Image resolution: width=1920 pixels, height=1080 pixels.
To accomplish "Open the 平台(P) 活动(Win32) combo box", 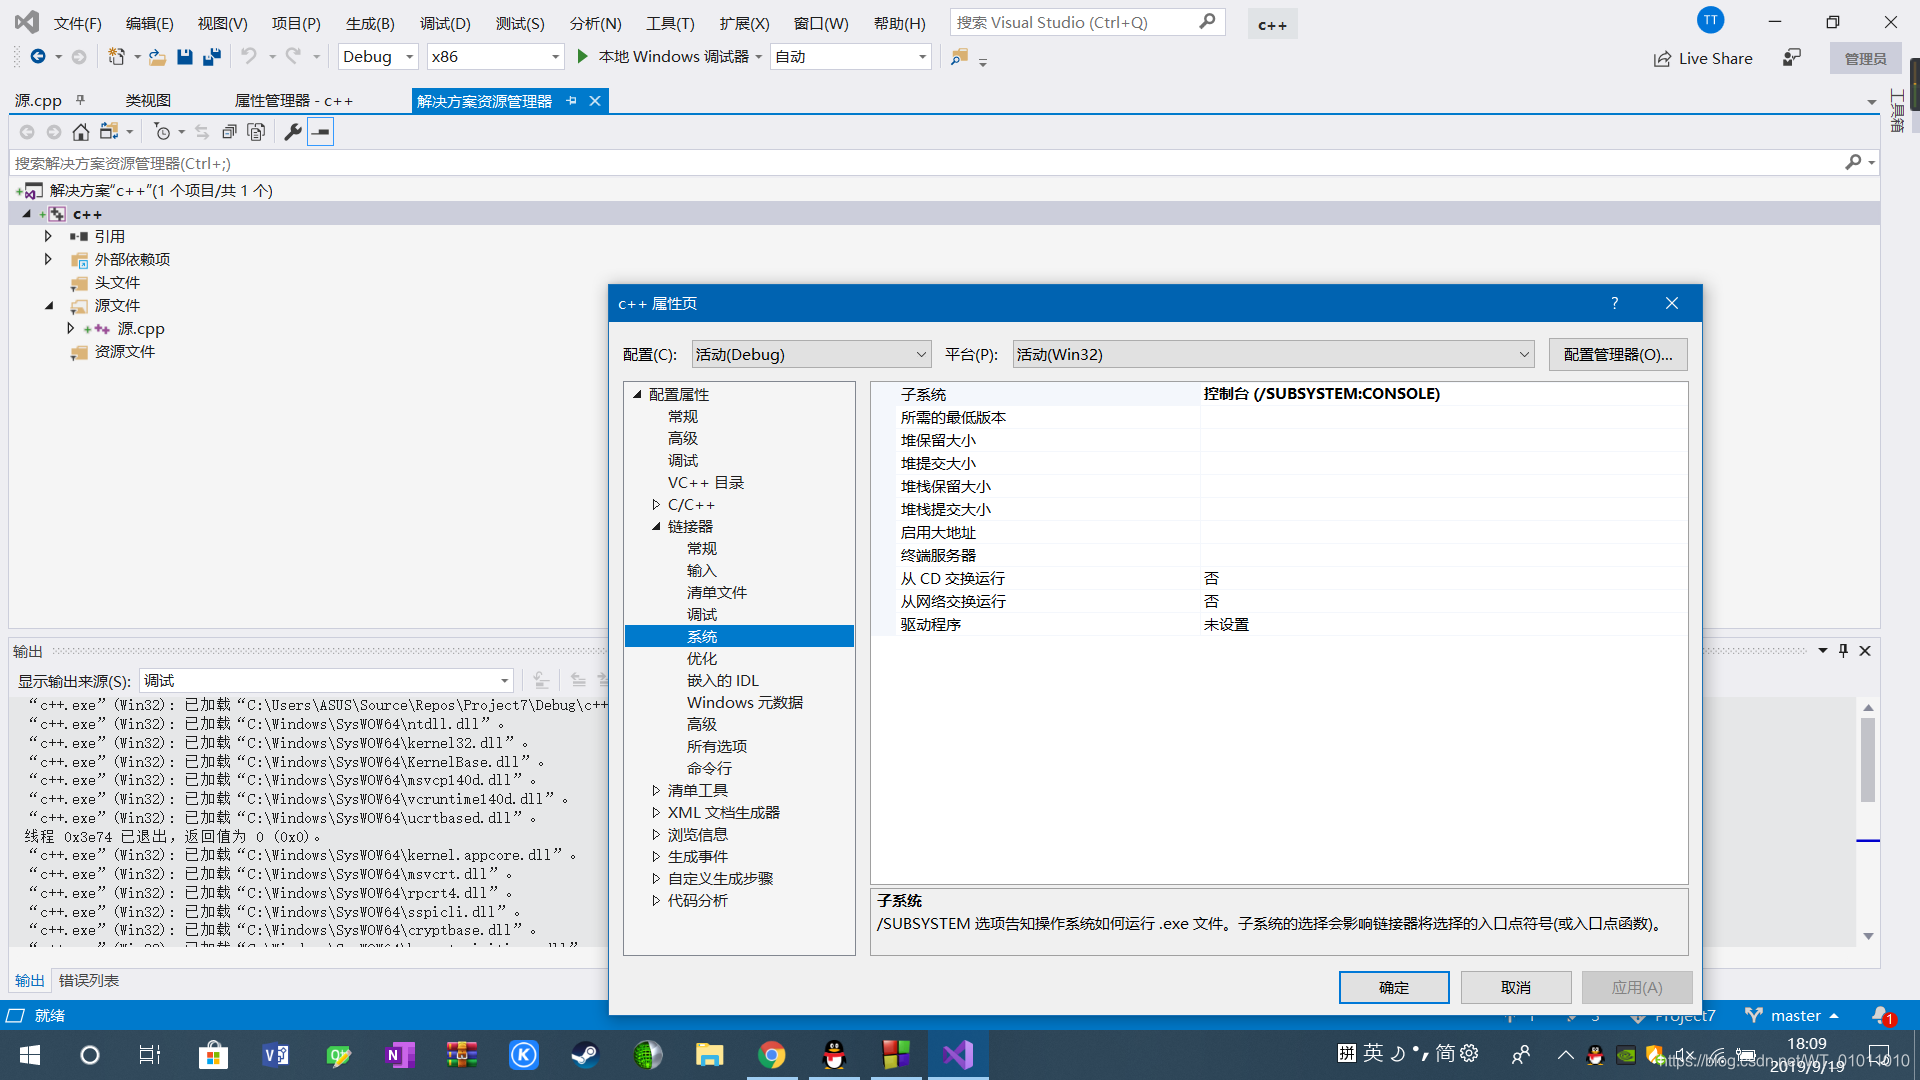I will pyautogui.click(x=1273, y=354).
